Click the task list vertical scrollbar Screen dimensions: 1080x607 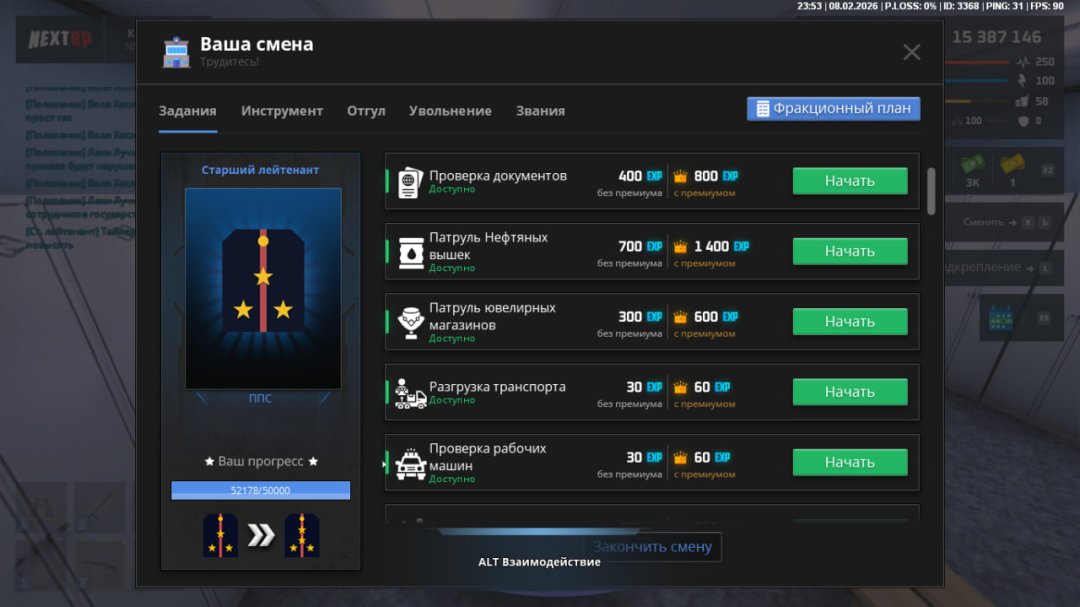click(x=932, y=190)
